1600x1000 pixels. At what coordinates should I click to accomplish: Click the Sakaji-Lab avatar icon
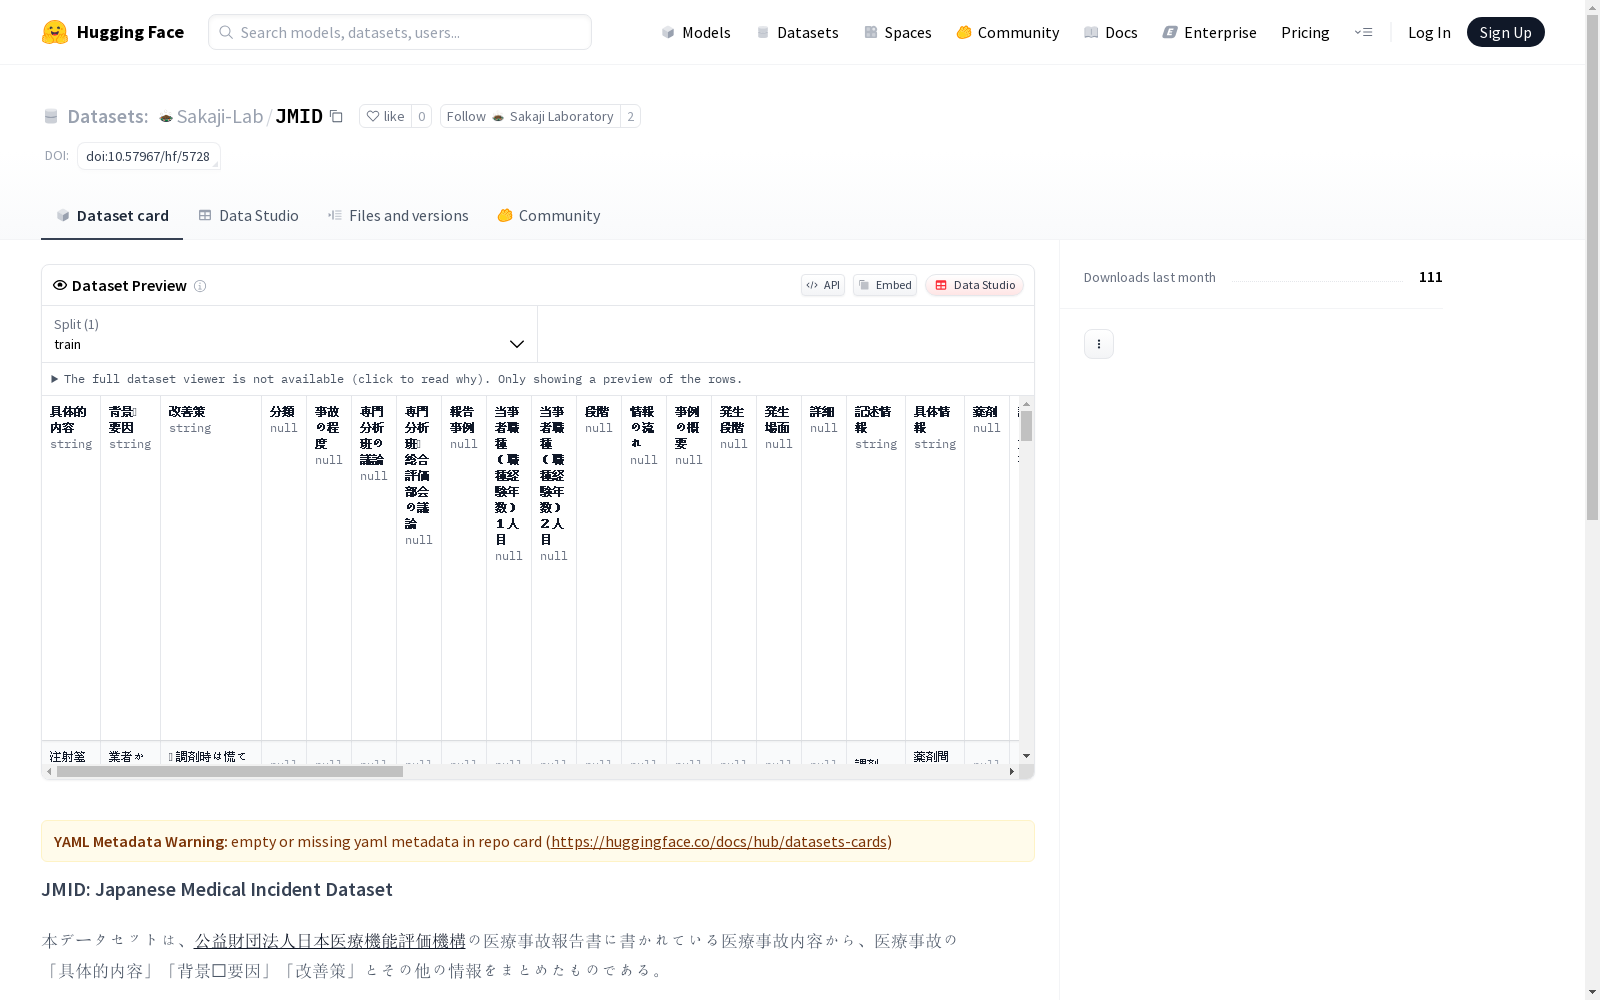coord(166,117)
